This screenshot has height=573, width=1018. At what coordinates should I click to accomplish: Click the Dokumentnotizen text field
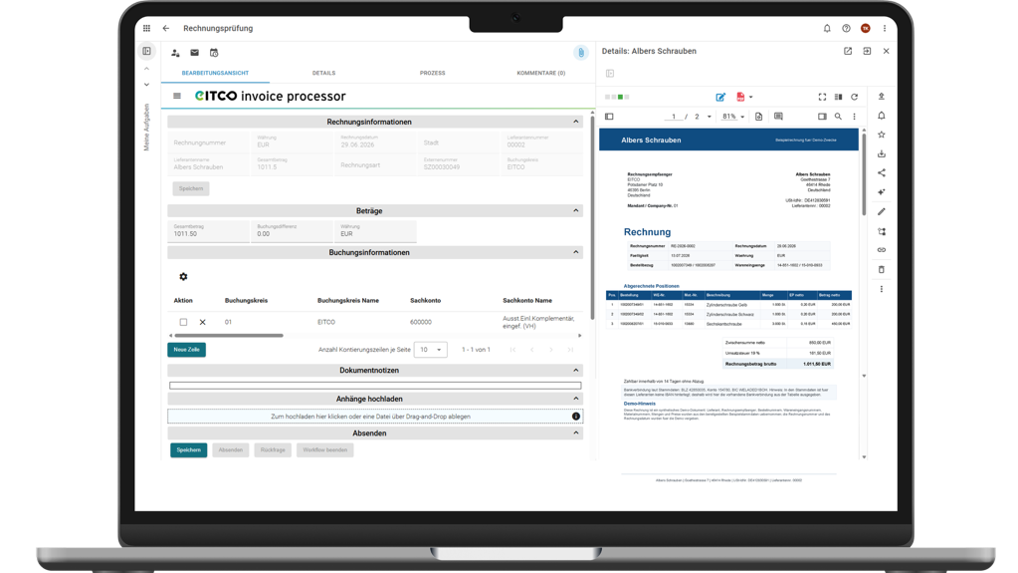pyautogui.click(x=375, y=385)
